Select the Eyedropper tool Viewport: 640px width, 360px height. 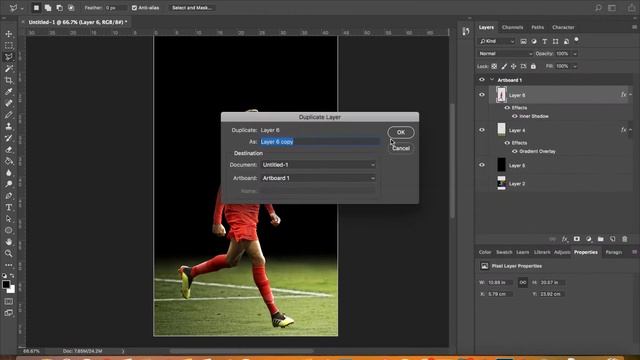[9, 91]
